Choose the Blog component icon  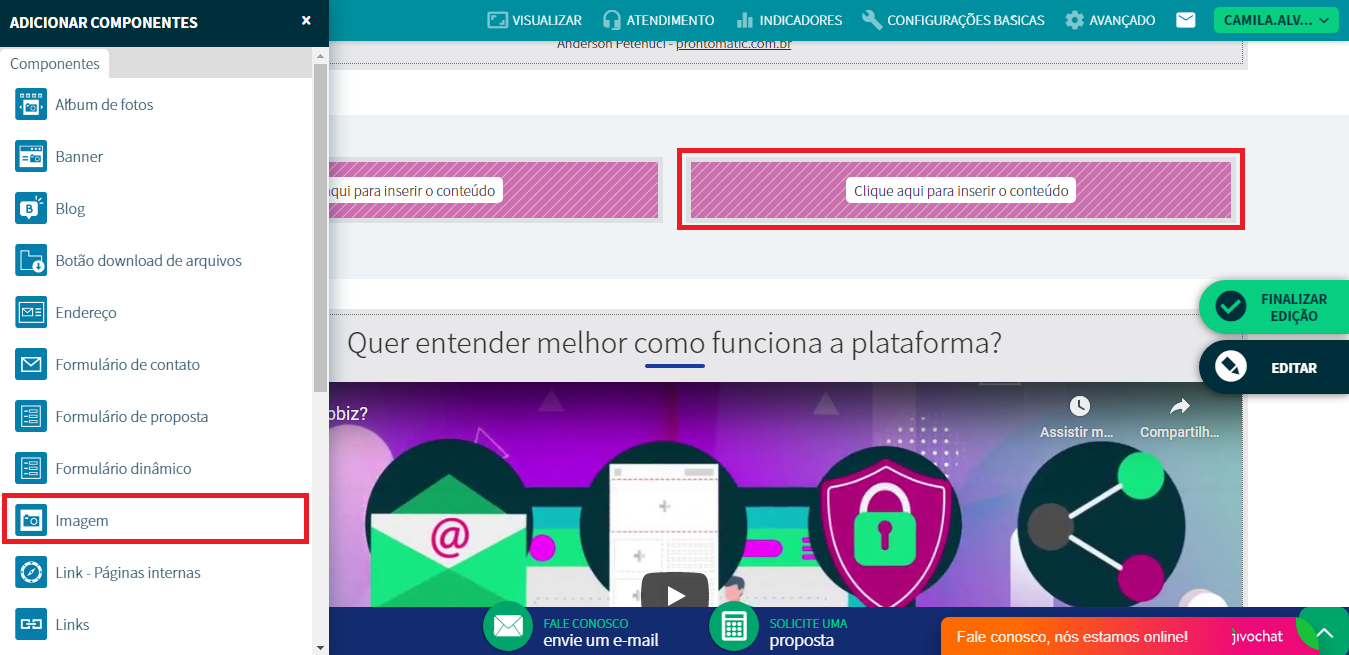31,209
